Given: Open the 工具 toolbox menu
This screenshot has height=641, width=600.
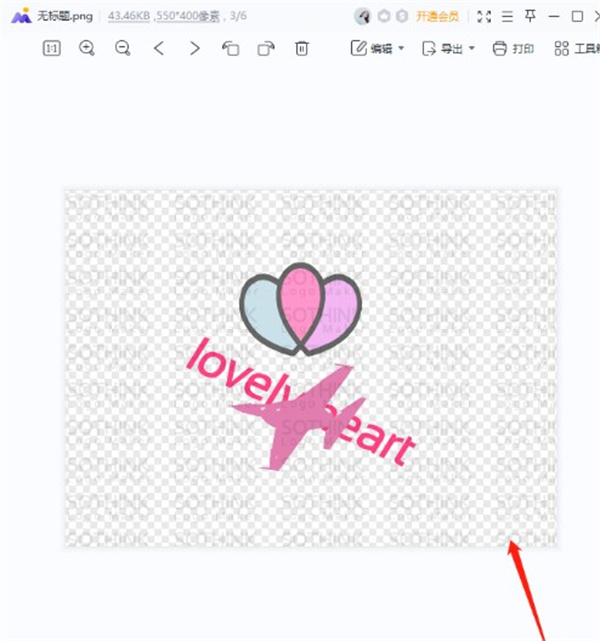Looking at the screenshot, I should [x=577, y=49].
